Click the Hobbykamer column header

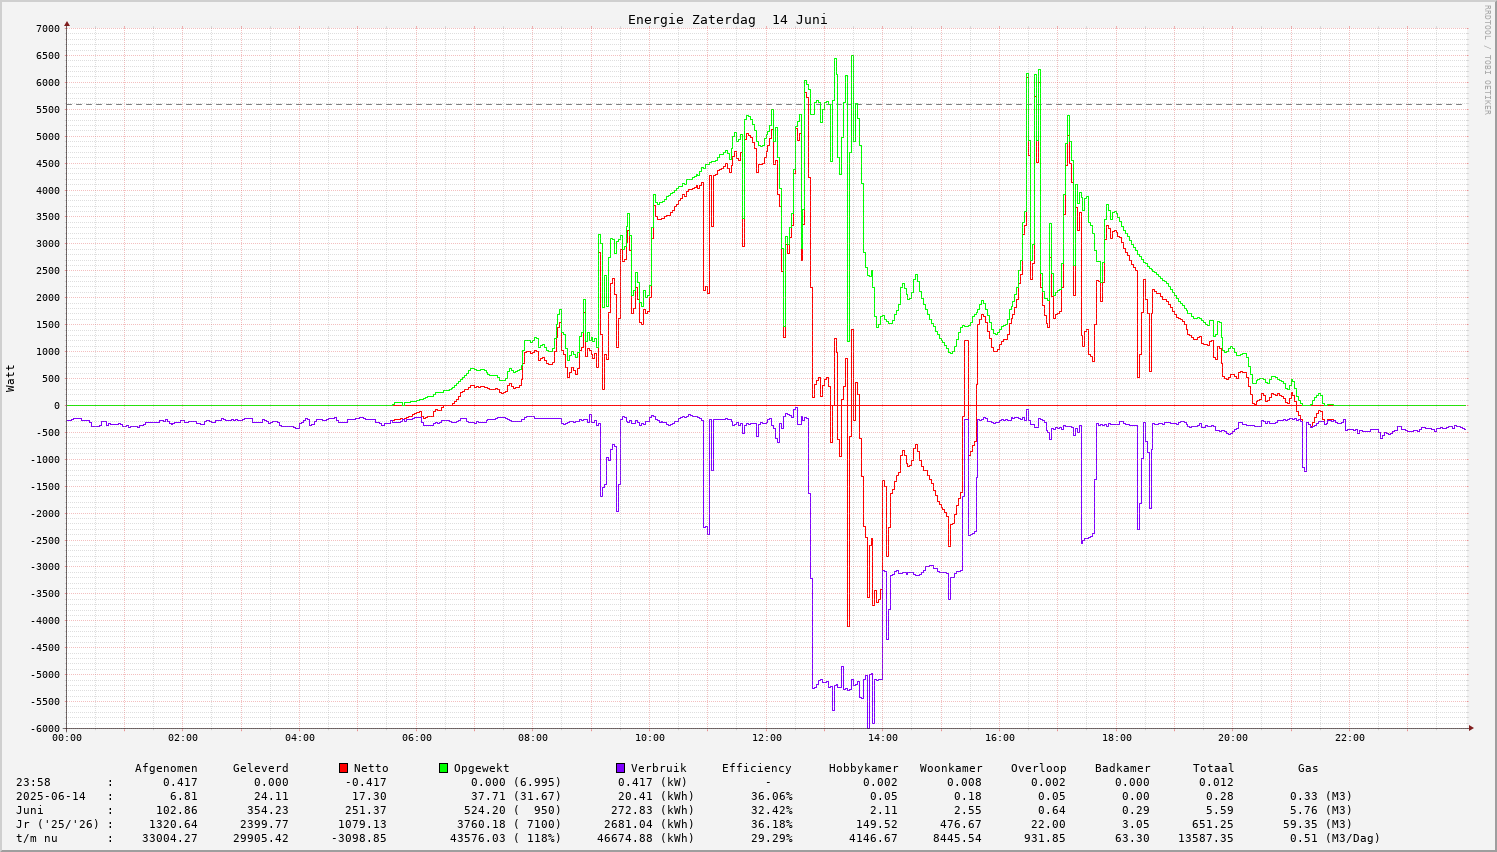863,768
